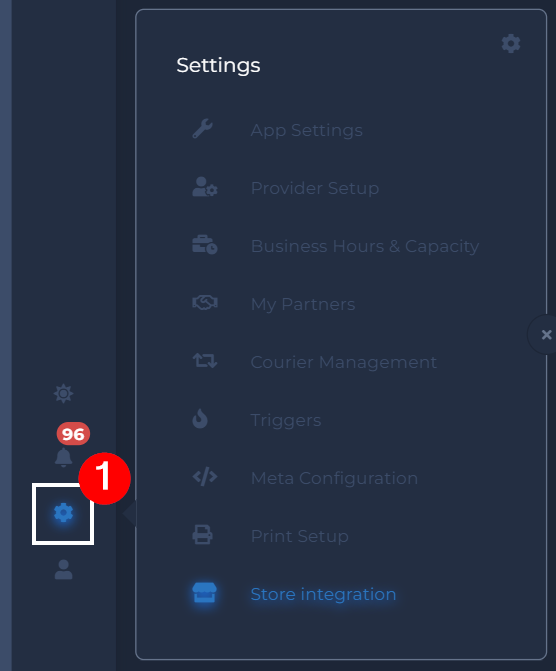This screenshot has width=556, height=671.
Task: Click the Print Setup printer icon
Action: 202,534
